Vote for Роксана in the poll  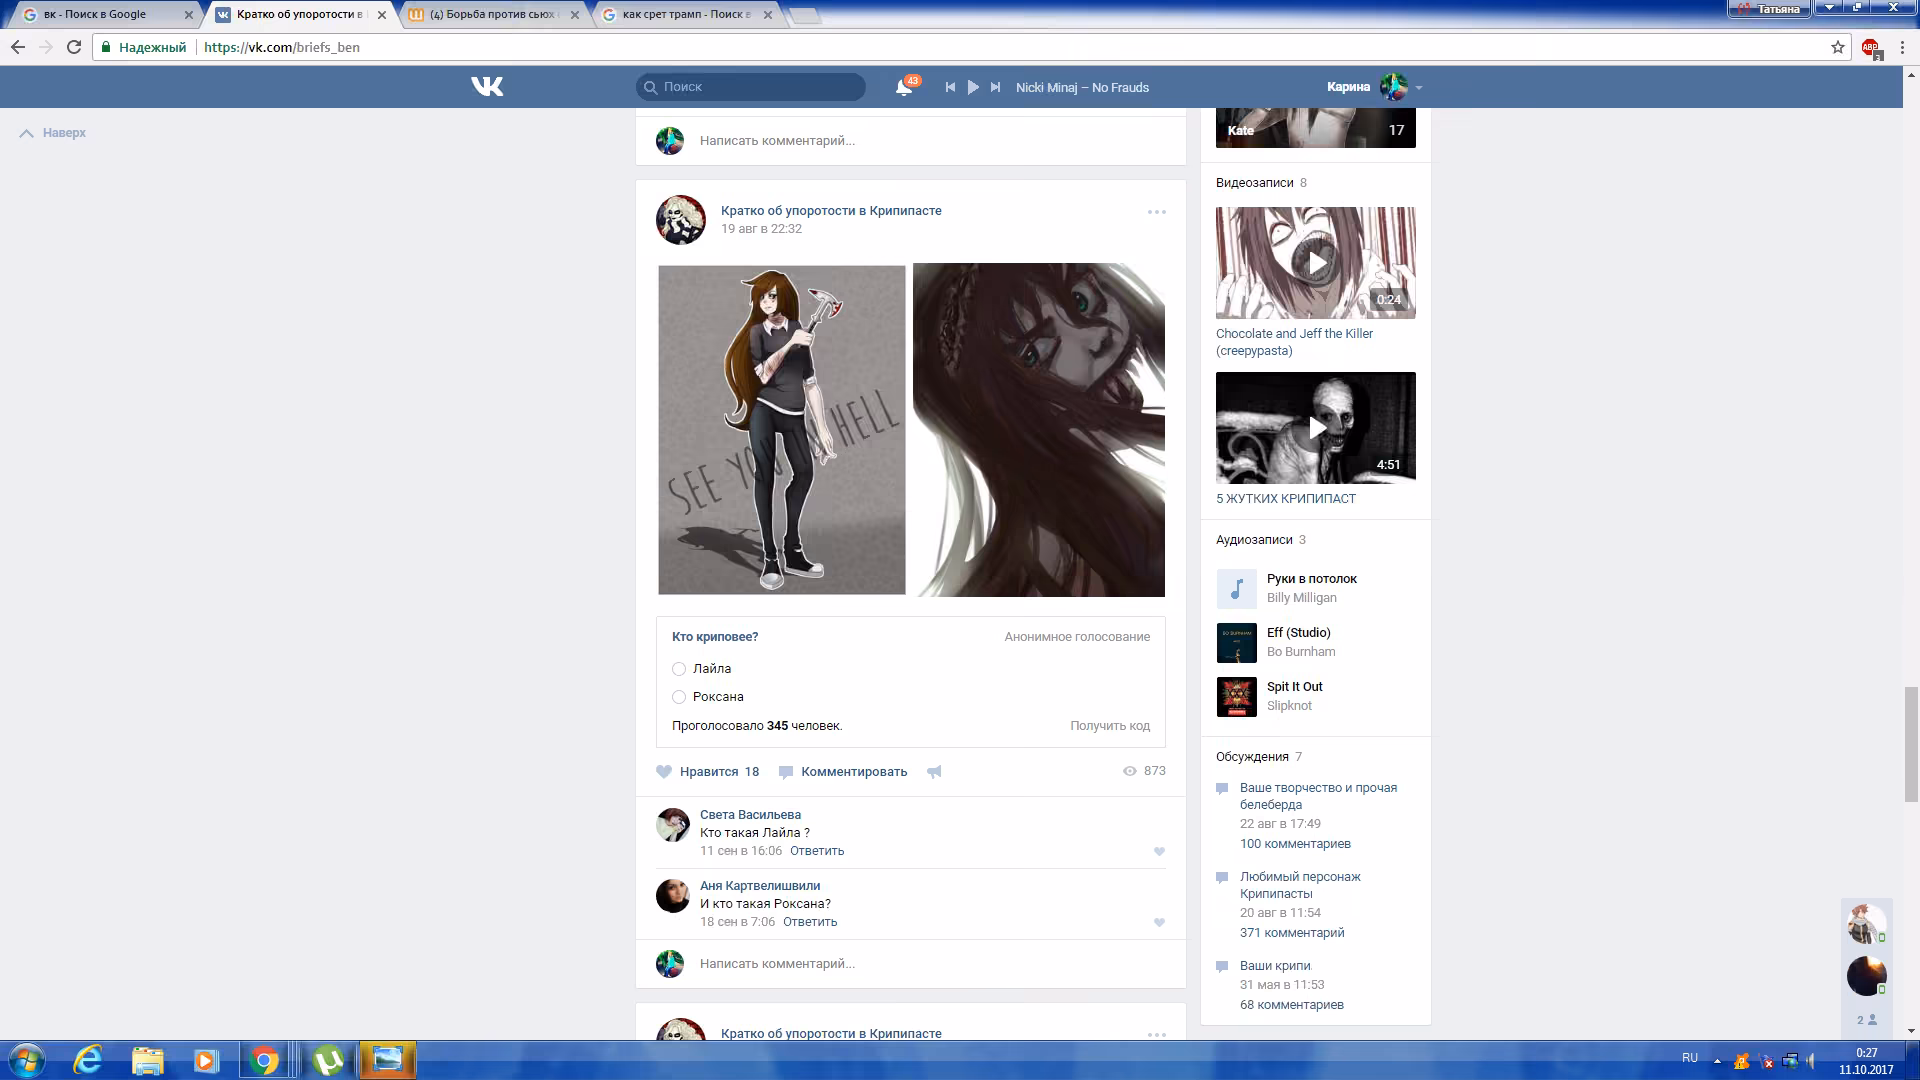679,697
